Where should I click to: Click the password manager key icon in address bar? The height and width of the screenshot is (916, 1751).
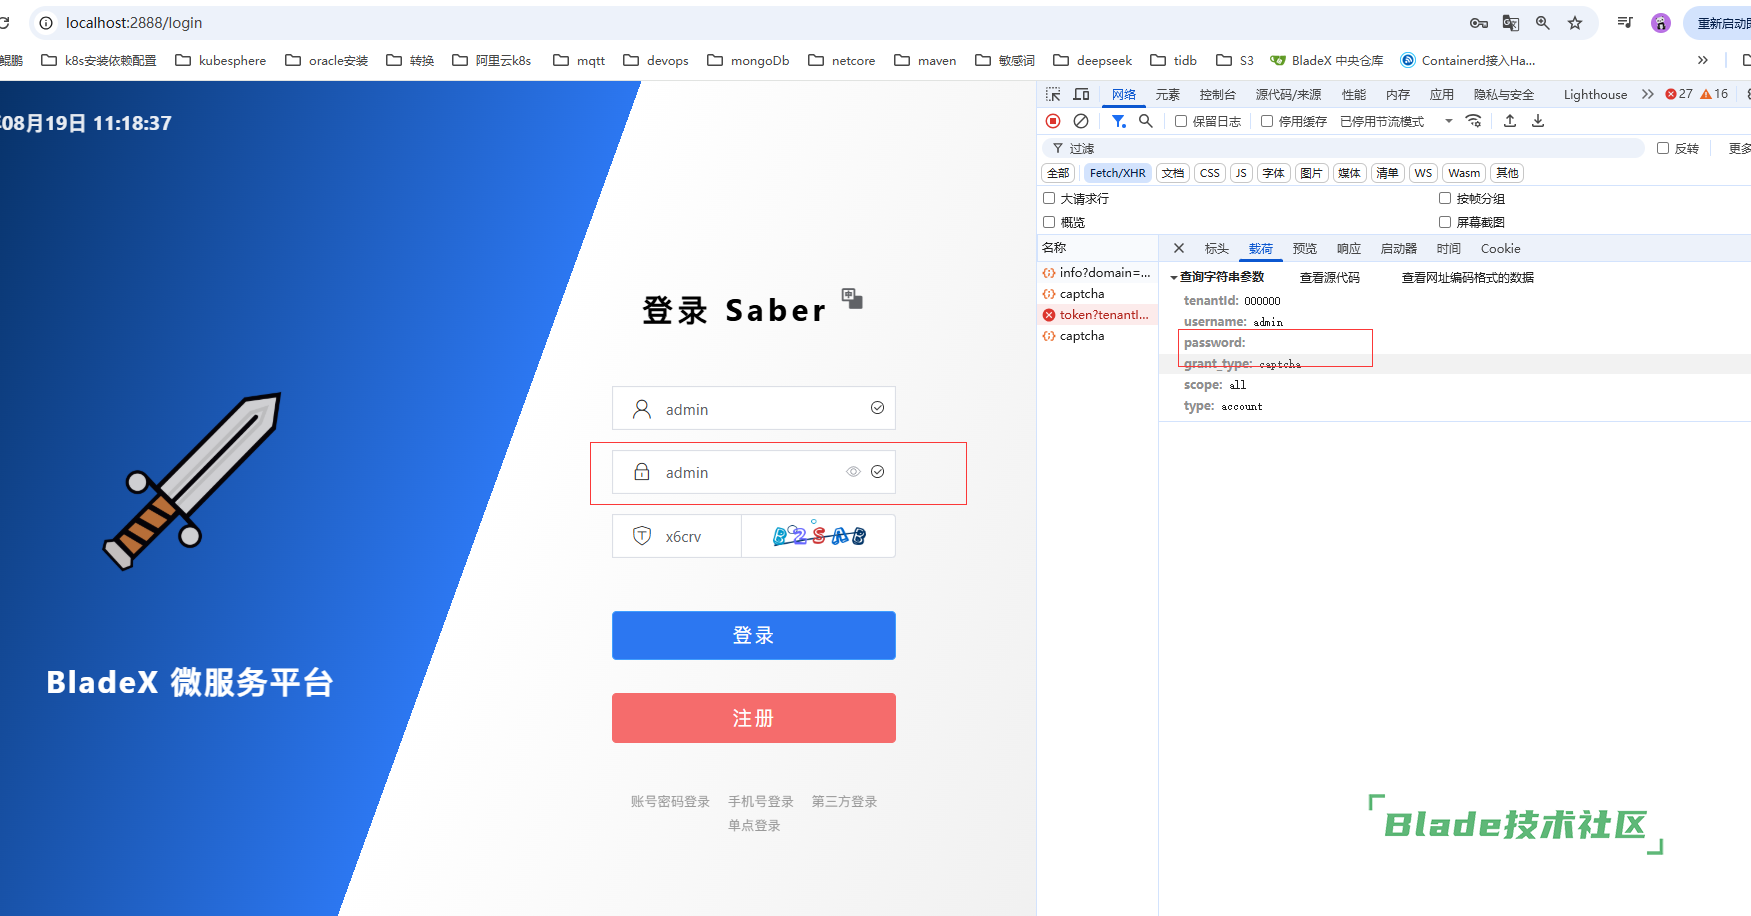point(1478,23)
